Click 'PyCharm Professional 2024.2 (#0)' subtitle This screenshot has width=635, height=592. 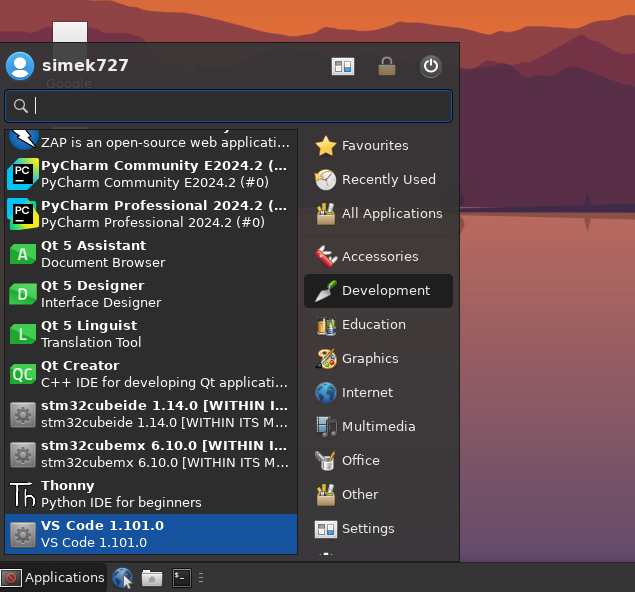click(153, 223)
